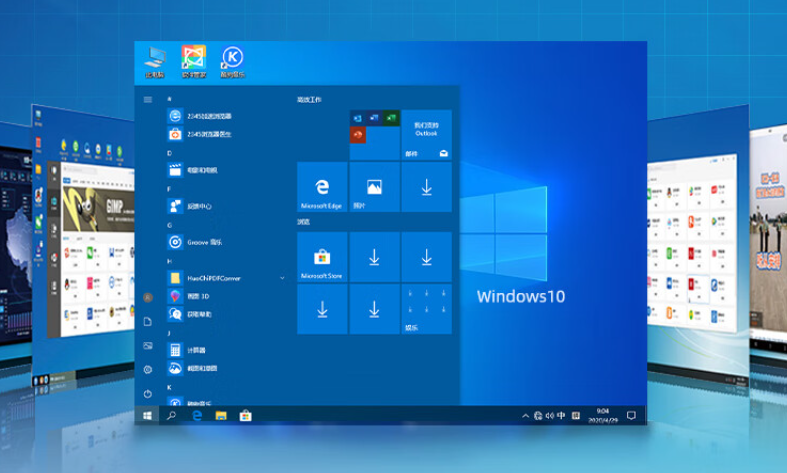Show hidden system tray icons
This screenshot has width=787, height=473.
tap(525, 415)
